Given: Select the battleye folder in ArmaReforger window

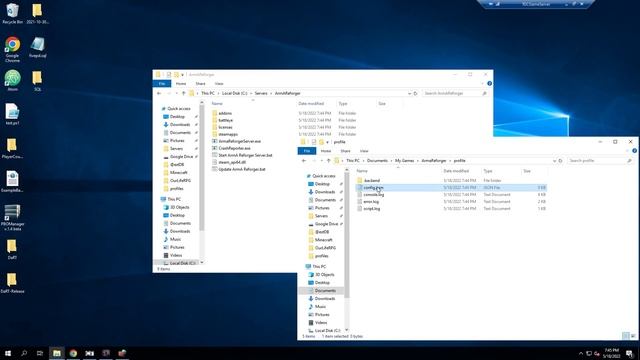Looking at the screenshot, I should click(x=225, y=120).
